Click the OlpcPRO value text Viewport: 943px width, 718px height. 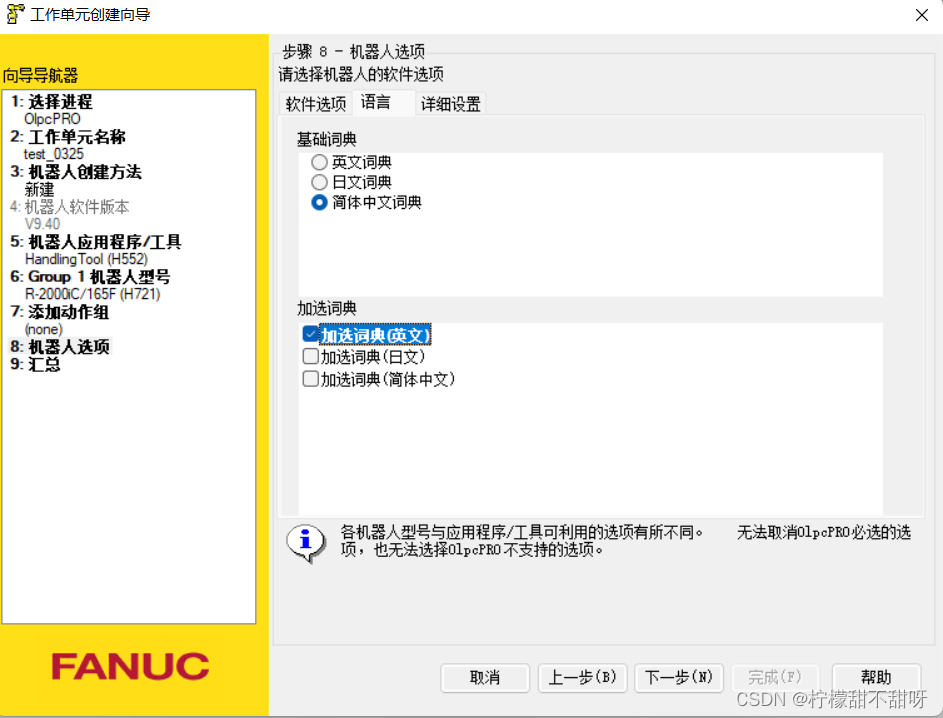point(52,119)
